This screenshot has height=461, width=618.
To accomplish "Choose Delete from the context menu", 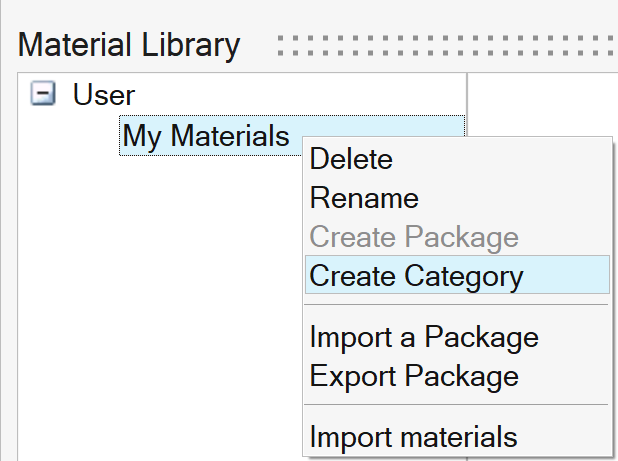I will pos(351,159).
